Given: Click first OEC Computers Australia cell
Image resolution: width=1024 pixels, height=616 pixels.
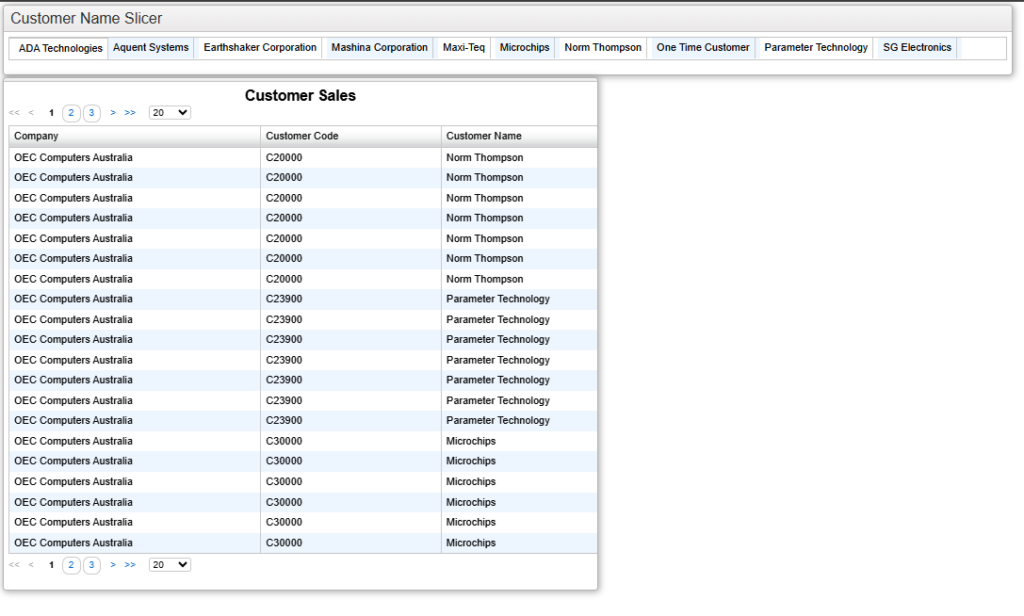Looking at the screenshot, I should point(135,157).
